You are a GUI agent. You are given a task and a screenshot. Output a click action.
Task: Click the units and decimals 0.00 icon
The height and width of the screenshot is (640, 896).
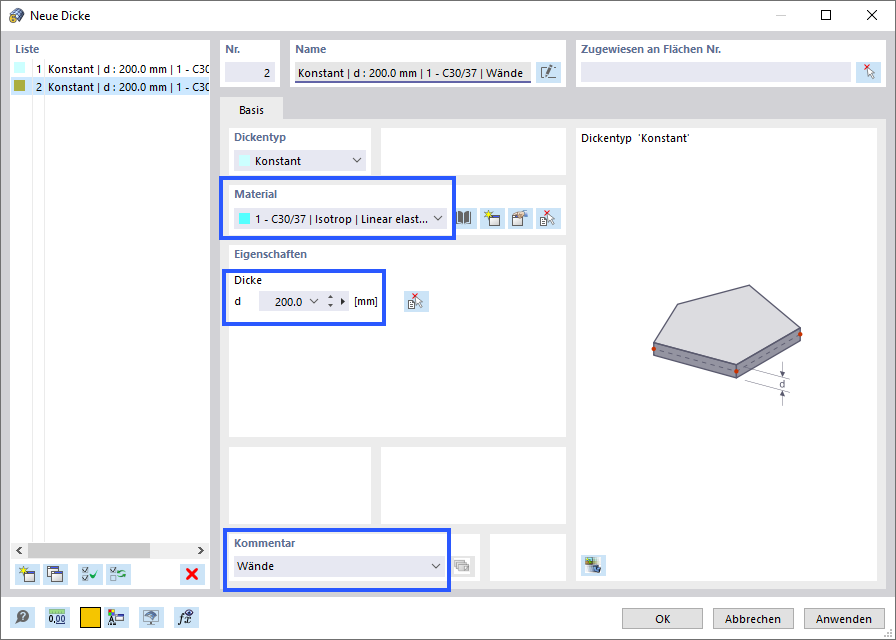(57, 618)
